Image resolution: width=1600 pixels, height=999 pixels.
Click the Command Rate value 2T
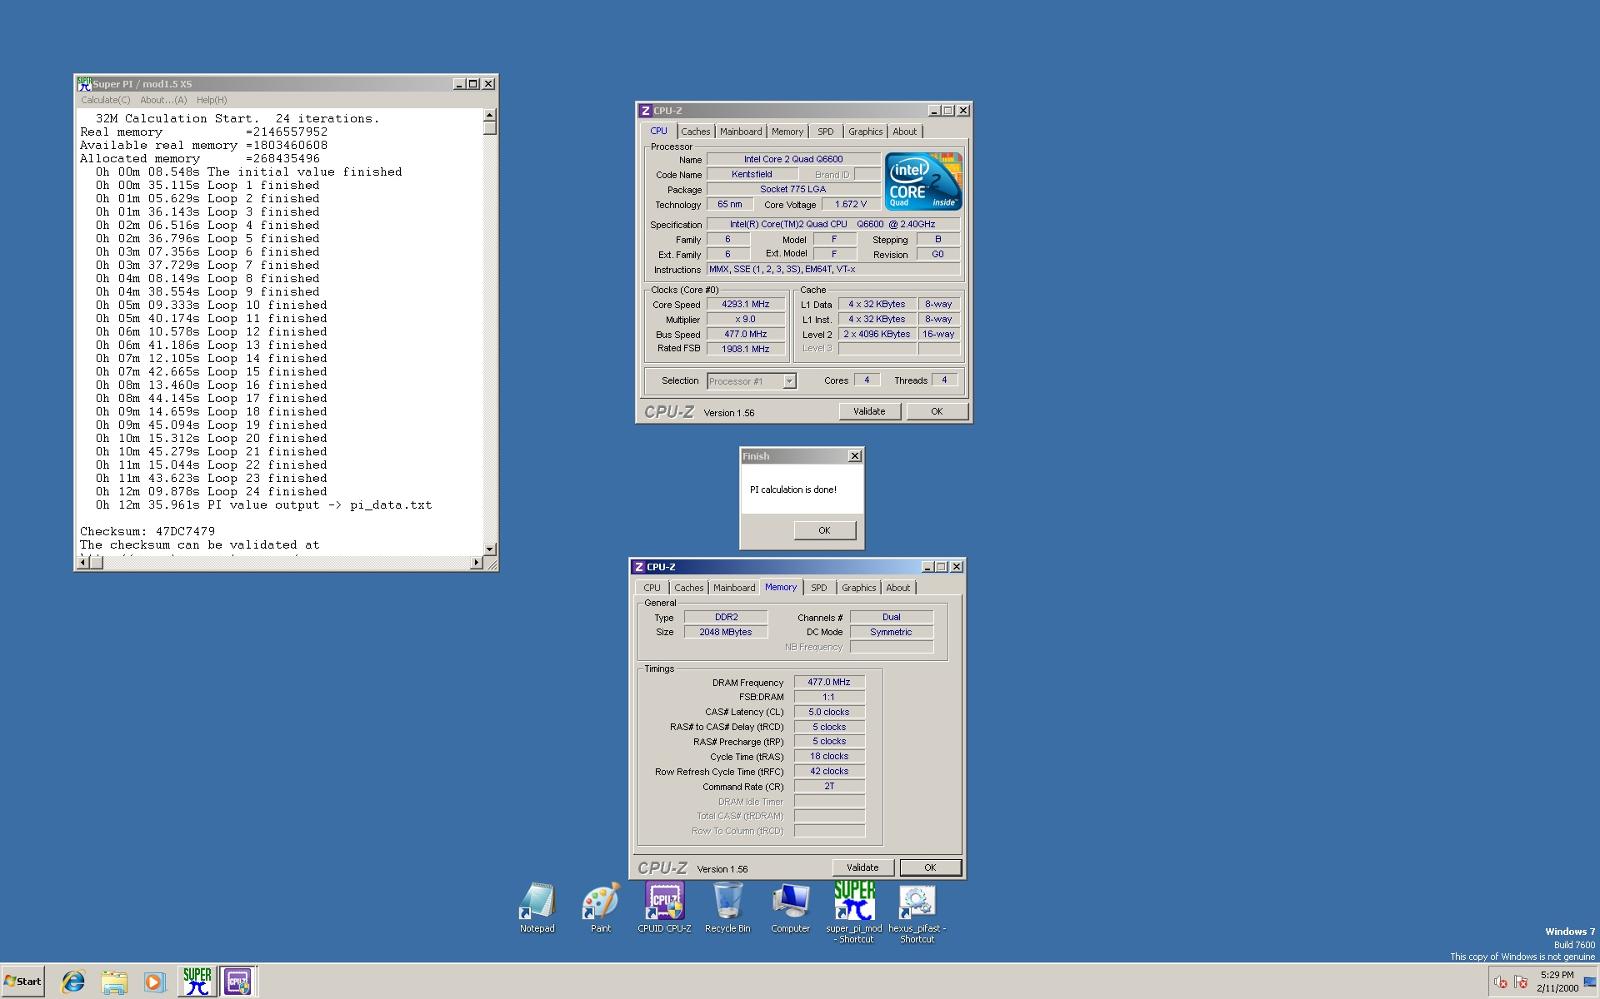pos(829,786)
